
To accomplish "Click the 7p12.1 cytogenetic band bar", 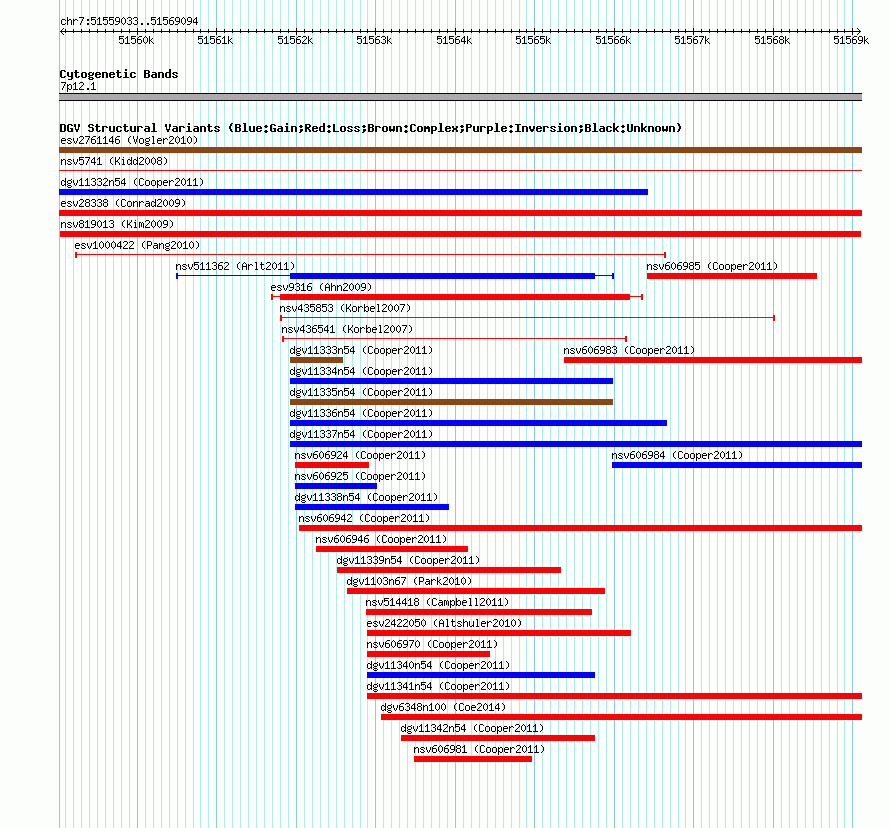I will pyautogui.click(x=460, y=97).
